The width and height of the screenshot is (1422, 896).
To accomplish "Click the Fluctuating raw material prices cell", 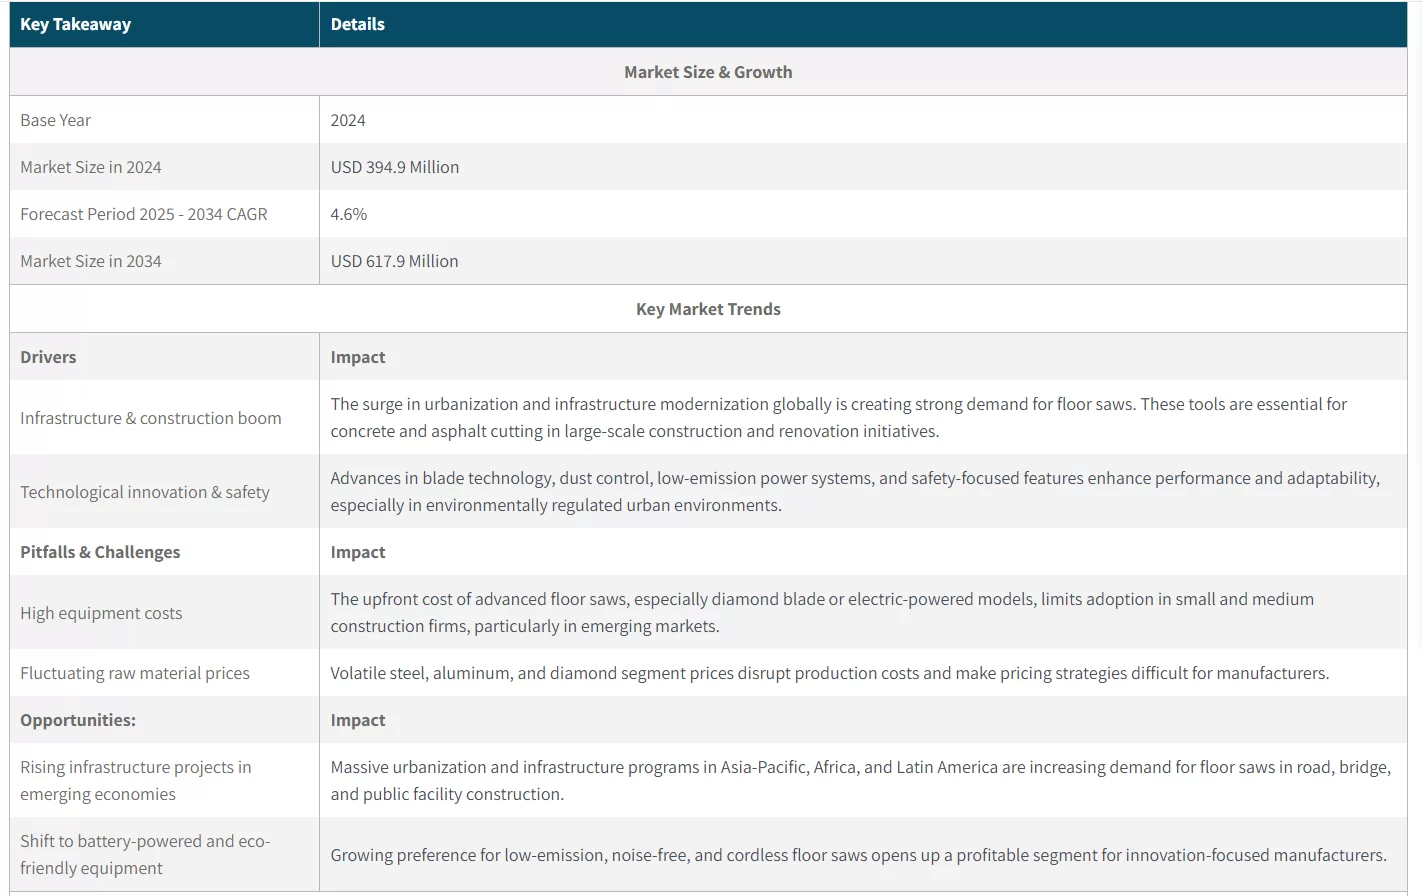I will tap(135, 673).
